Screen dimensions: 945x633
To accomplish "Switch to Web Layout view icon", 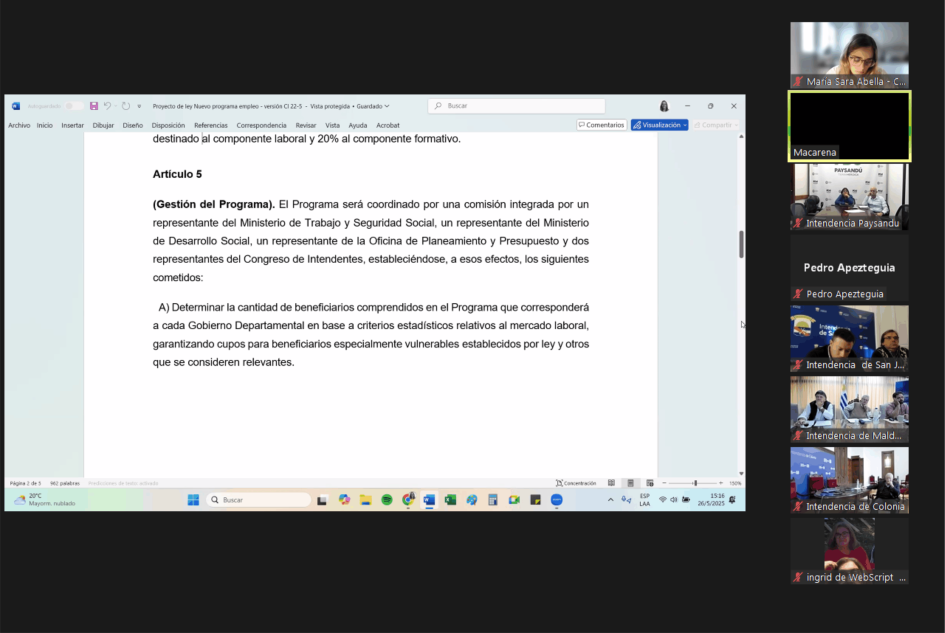I will pyautogui.click(x=650, y=483).
